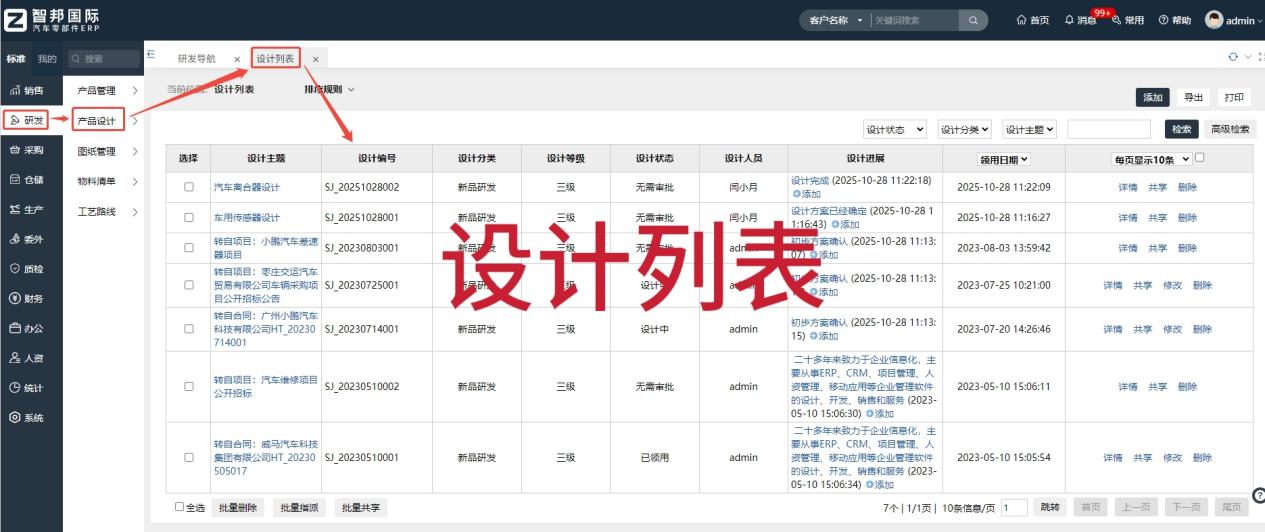Click the 导出 export button
Image resolution: width=1265 pixels, height=532 pixels.
pyautogui.click(x=1194, y=97)
